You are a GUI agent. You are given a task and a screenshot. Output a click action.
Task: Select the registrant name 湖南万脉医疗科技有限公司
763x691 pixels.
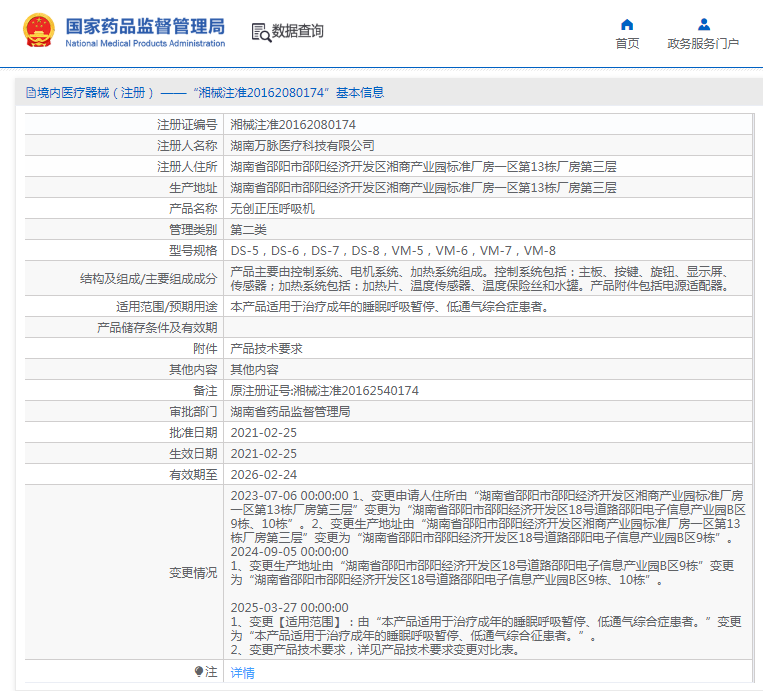pos(303,146)
